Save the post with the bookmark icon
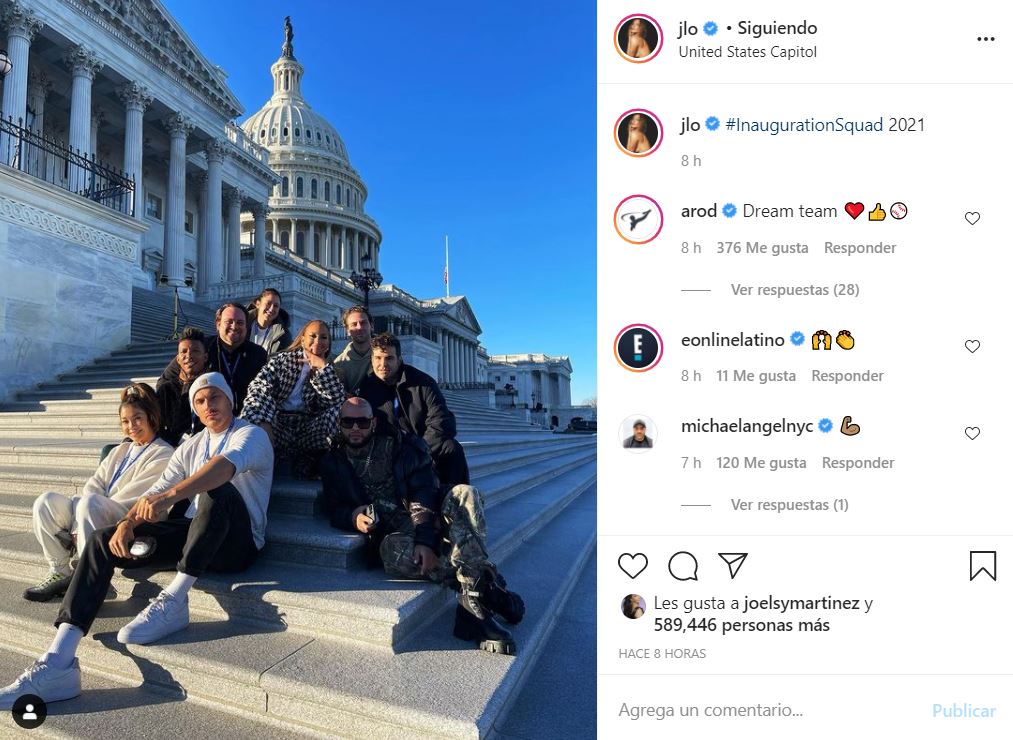This screenshot has height=740, width=1013. (983, 566)
